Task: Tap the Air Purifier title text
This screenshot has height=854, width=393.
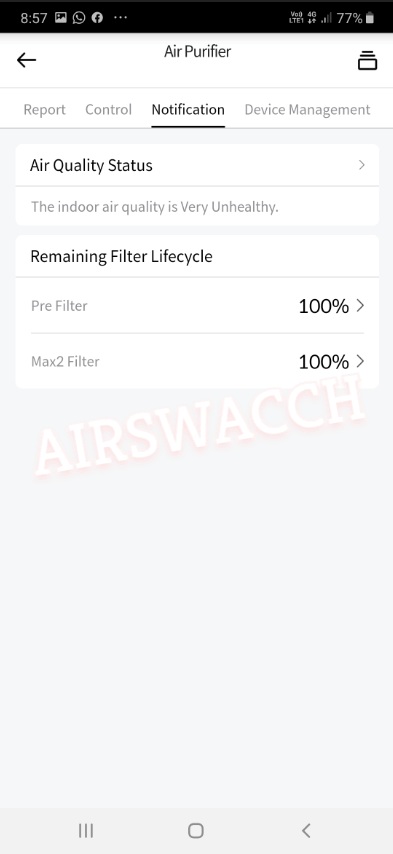Action: [198, 52]
